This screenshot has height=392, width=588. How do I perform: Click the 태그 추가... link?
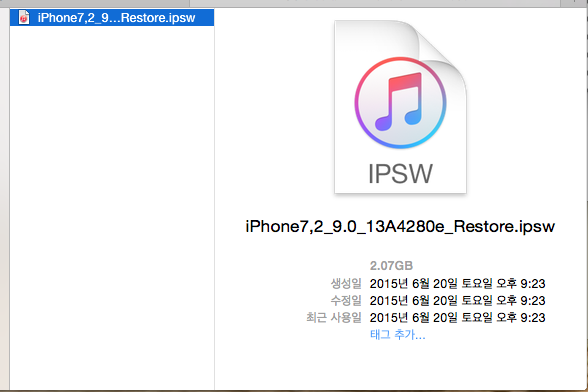398,334
